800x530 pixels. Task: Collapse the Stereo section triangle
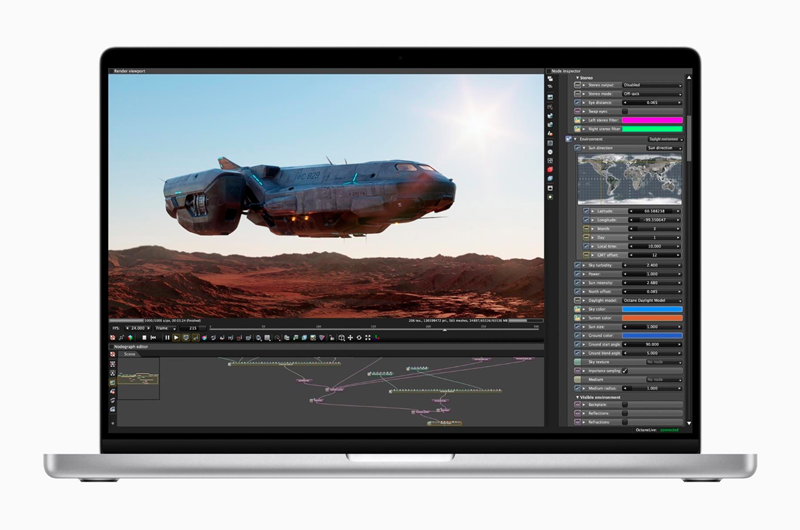578,78
